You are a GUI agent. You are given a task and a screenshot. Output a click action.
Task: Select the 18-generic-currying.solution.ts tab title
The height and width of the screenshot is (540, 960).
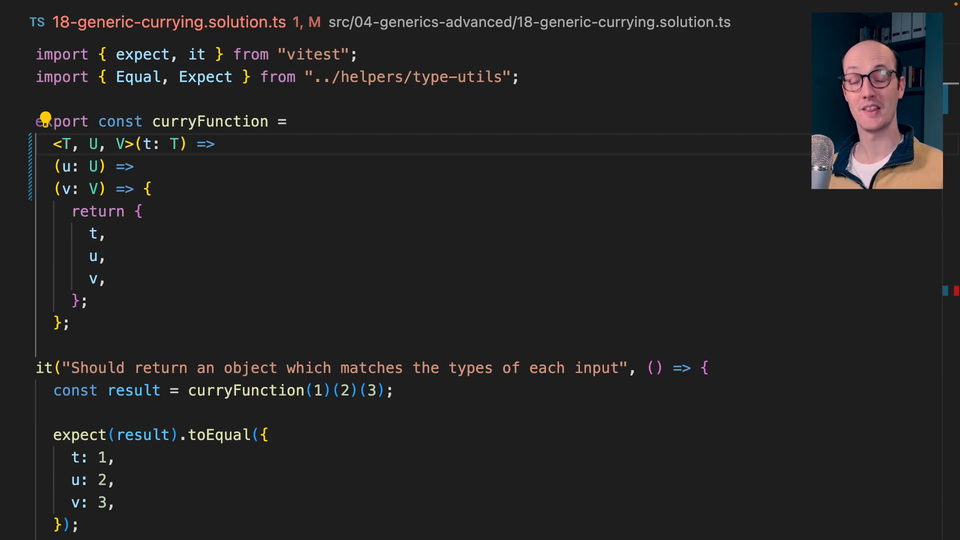pyautogui.click(x=169, y=21)
